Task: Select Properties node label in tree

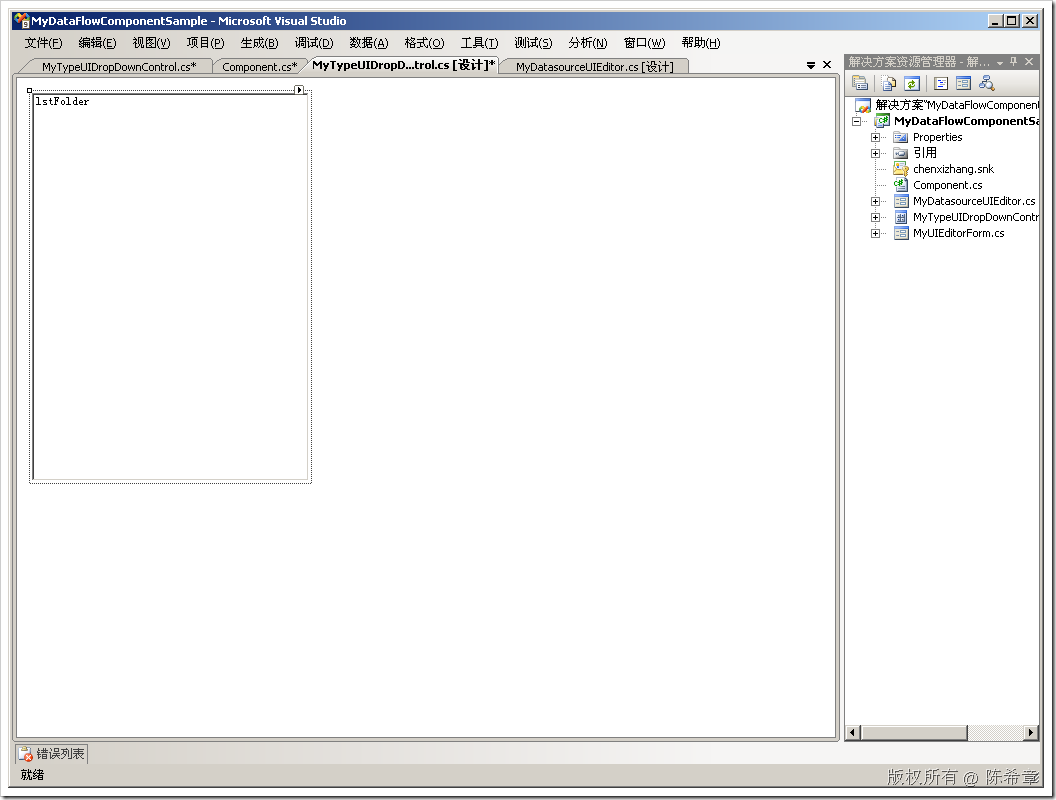Action: pyautogui.click(x=937, y=137)
